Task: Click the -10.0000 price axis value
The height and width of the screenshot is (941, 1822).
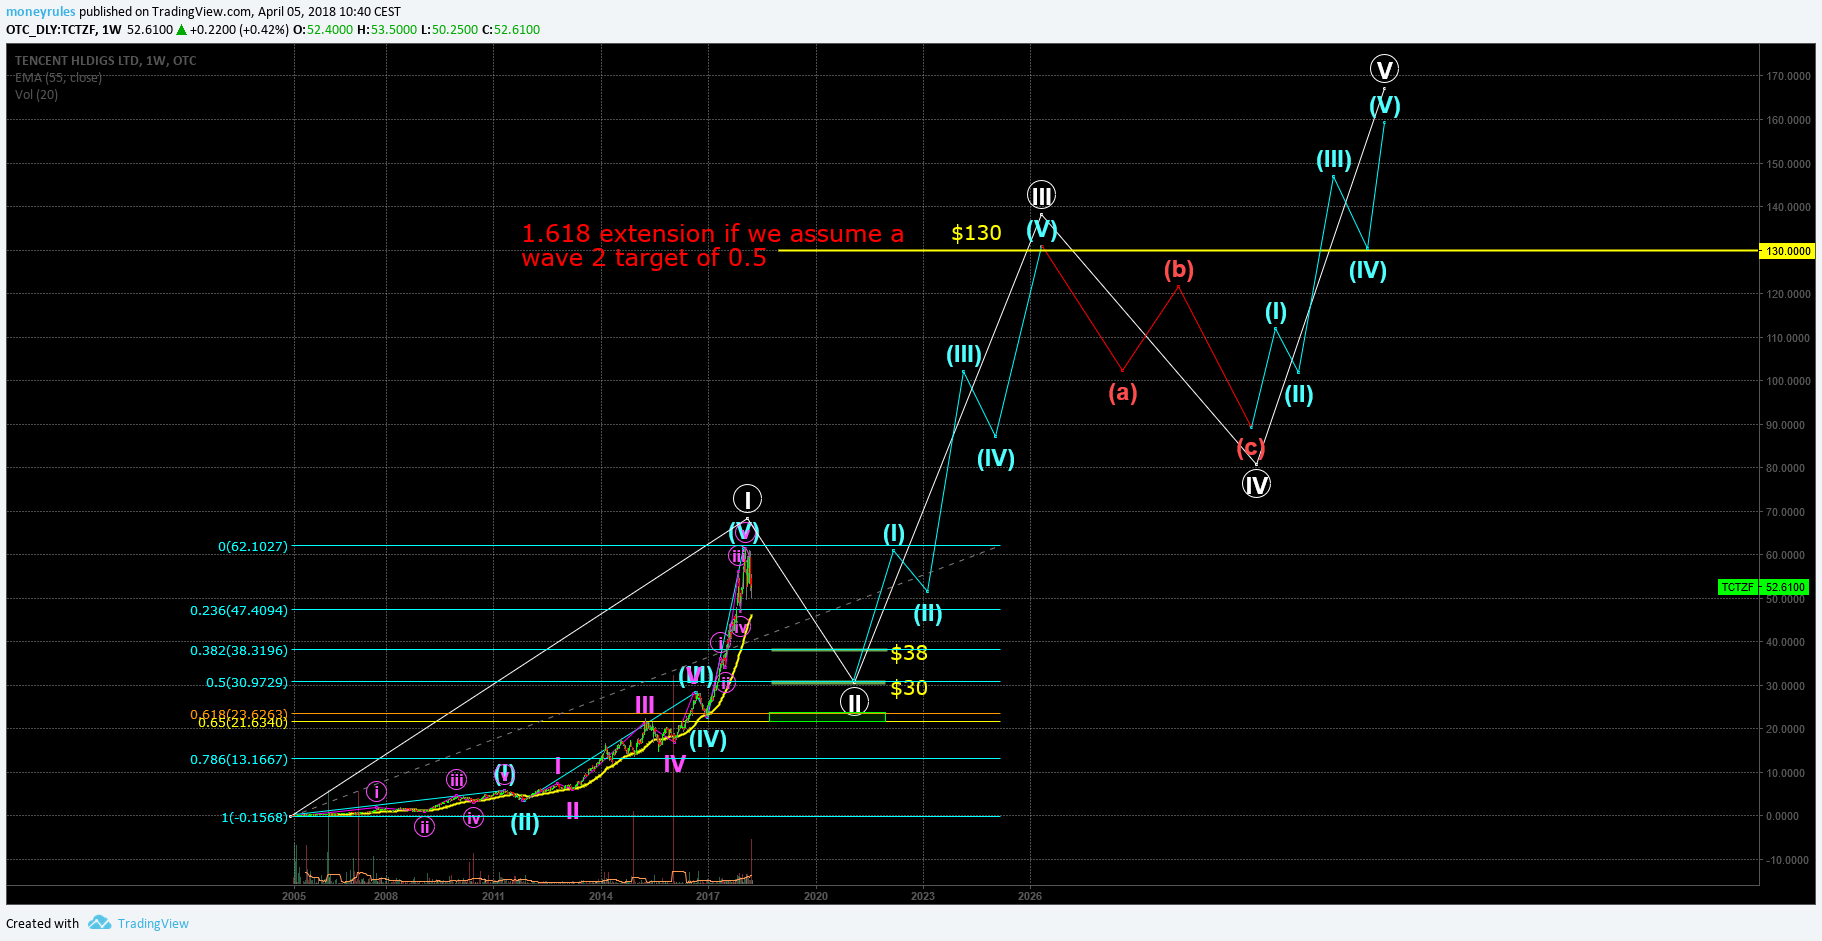Action: pos(1788,860)
